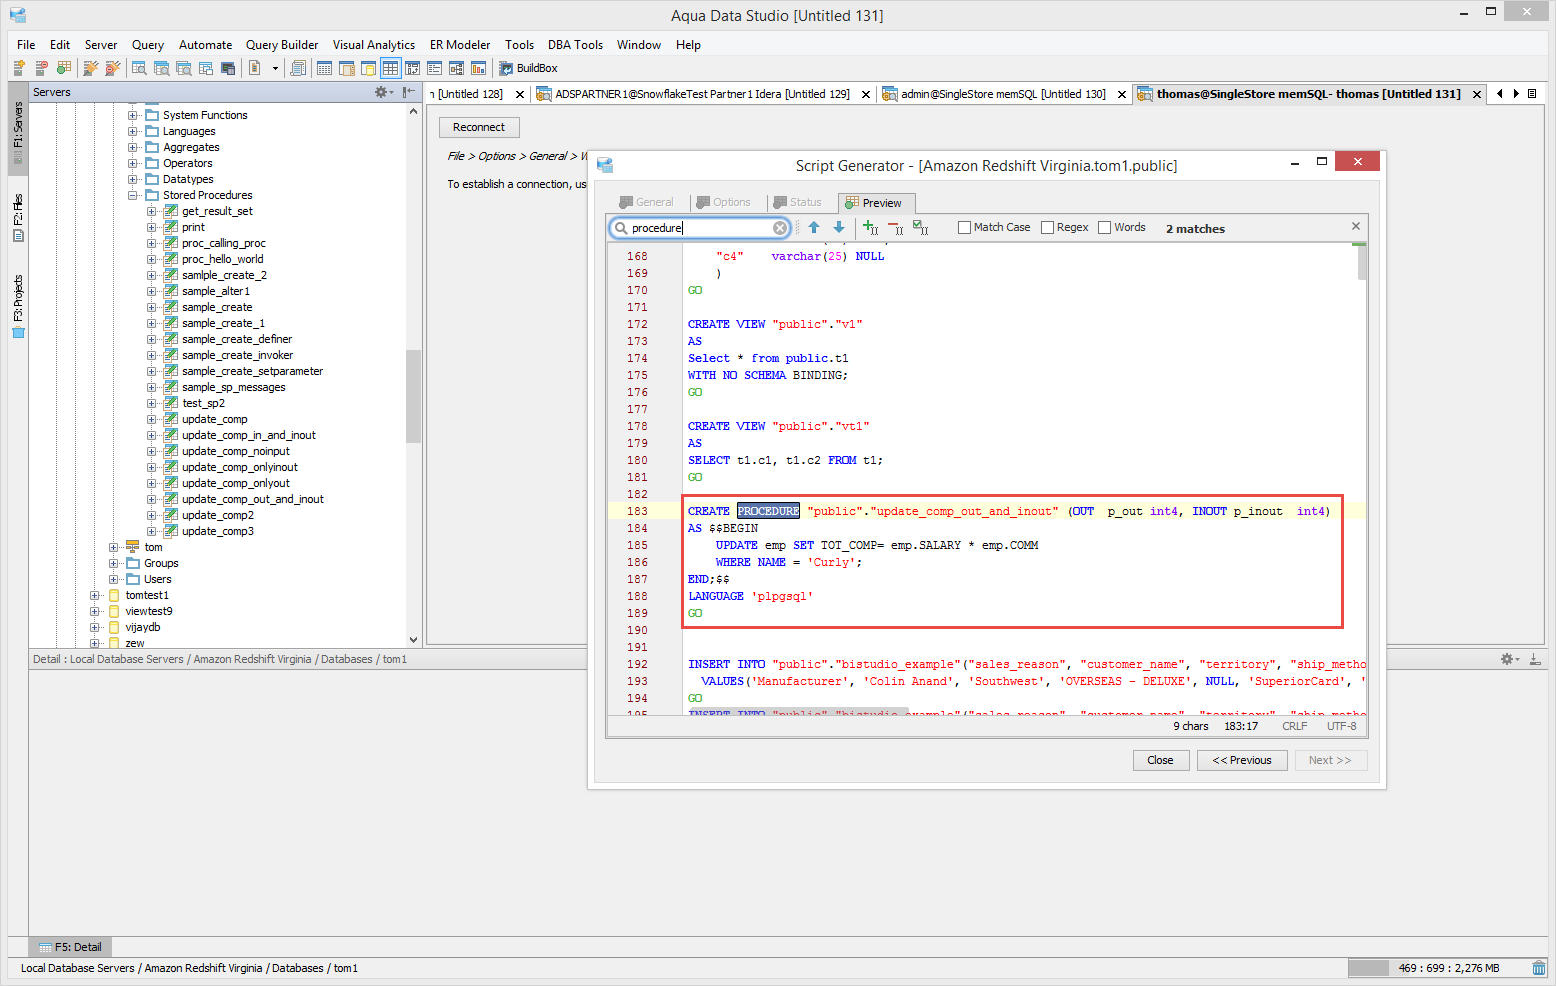Open the DBA Tools menu

tap(575, 45)
